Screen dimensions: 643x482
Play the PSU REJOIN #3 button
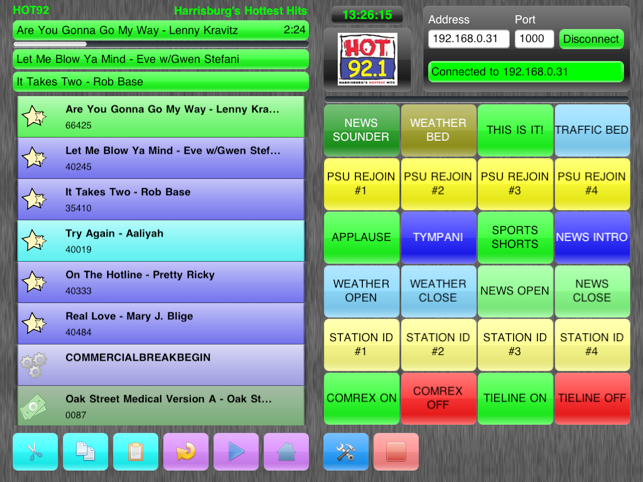515,184
